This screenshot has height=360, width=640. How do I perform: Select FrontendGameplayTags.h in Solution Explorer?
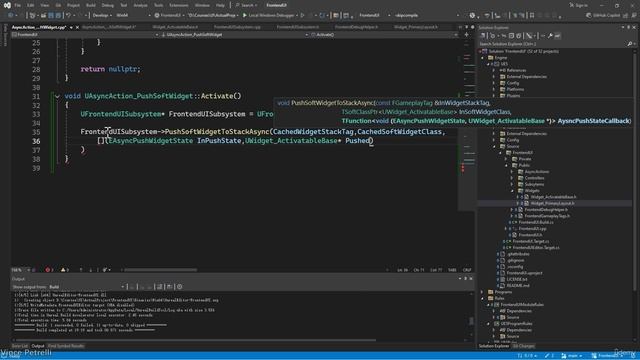point(547,216)
